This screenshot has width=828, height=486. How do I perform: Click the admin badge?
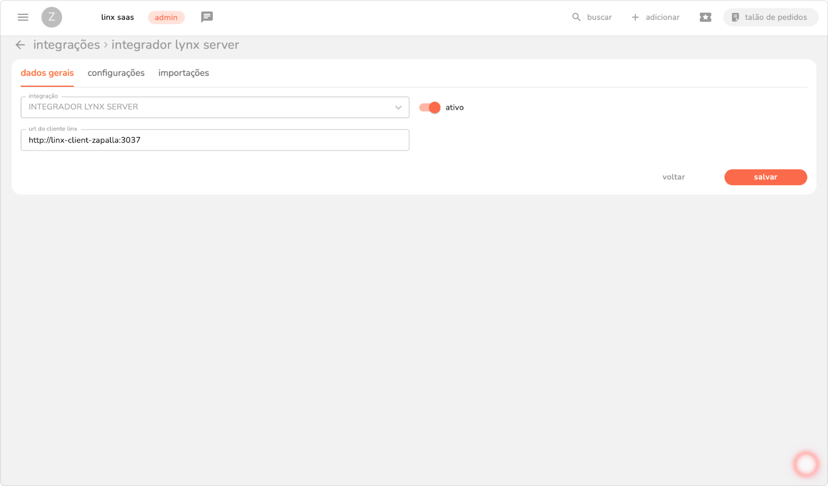(x=166, y=17)
